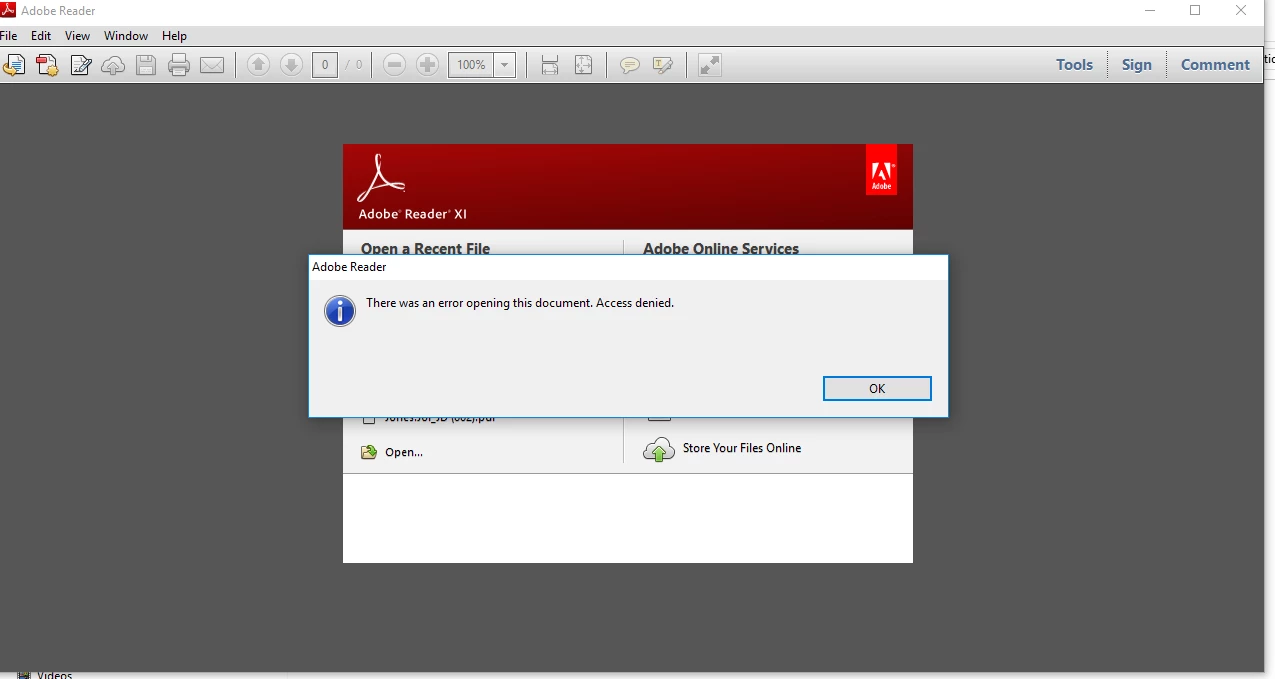The height and width of the screenshot is (679, 1275).
Task: Click the Open file toolbar icon
Action: tap(13, 66)
